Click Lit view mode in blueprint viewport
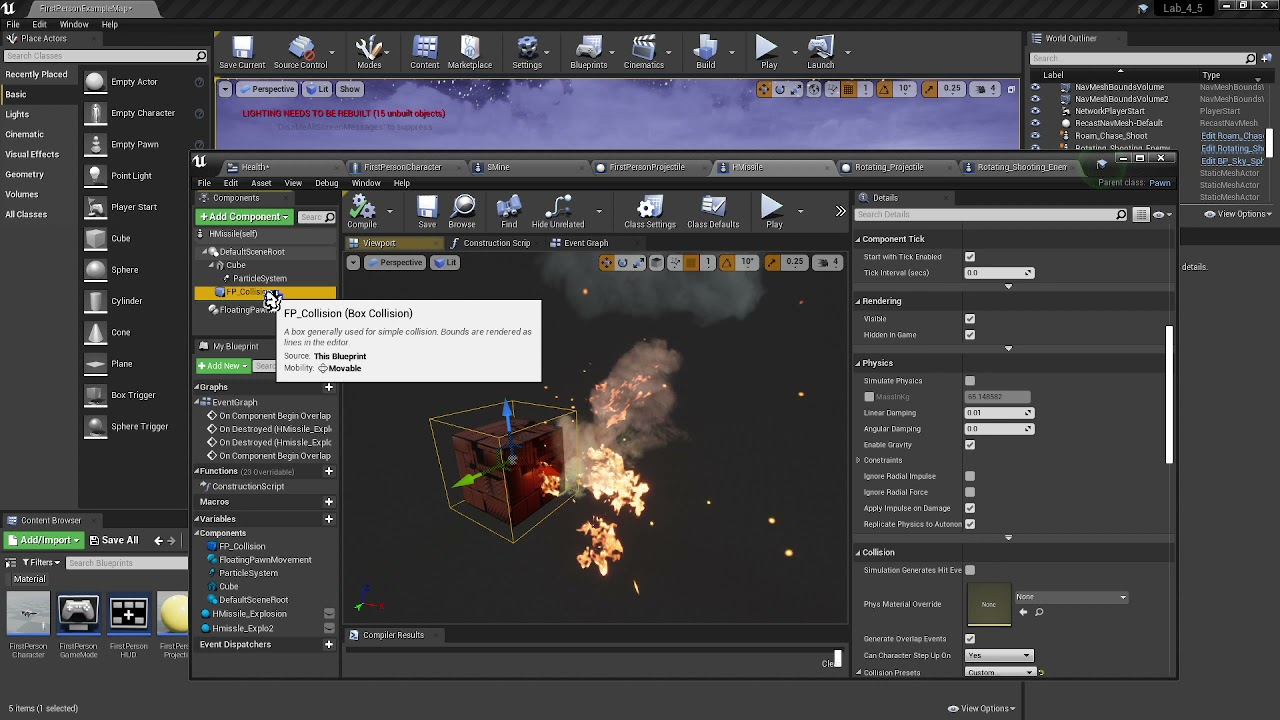The image size is (1280, 720). [x=446, y=262]
